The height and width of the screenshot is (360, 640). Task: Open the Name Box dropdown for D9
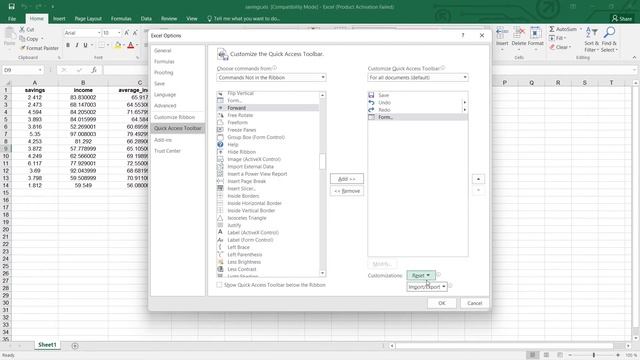click(x=40, y=70)
